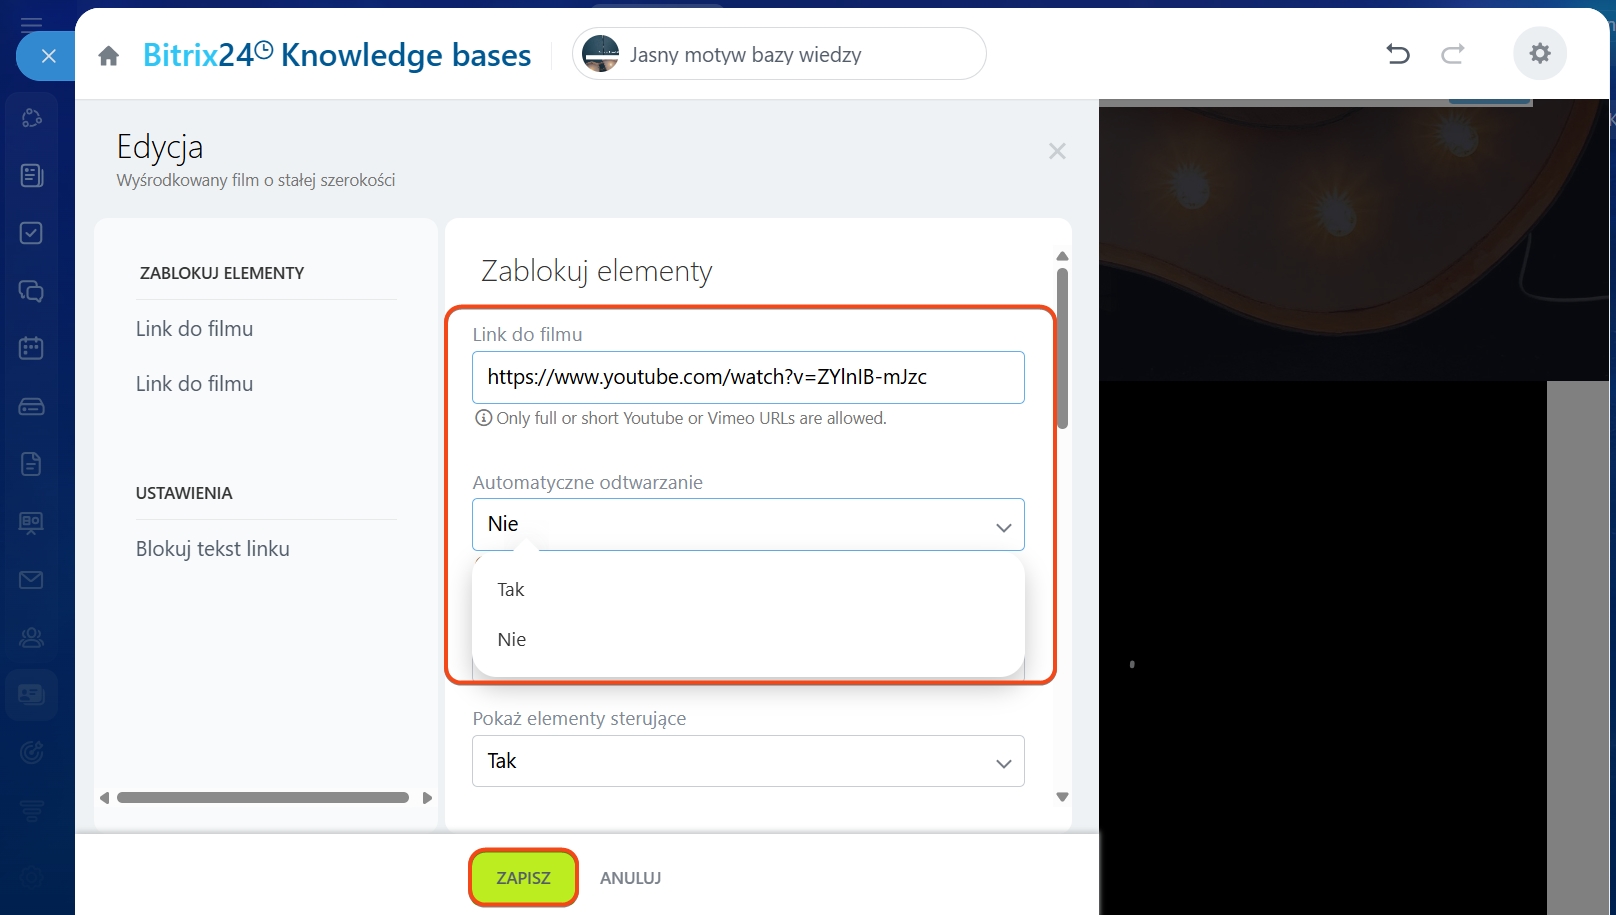Open the chat bubbles icon in the sidebar
This screenshot has height=915, width=1616.
(31, 291)
